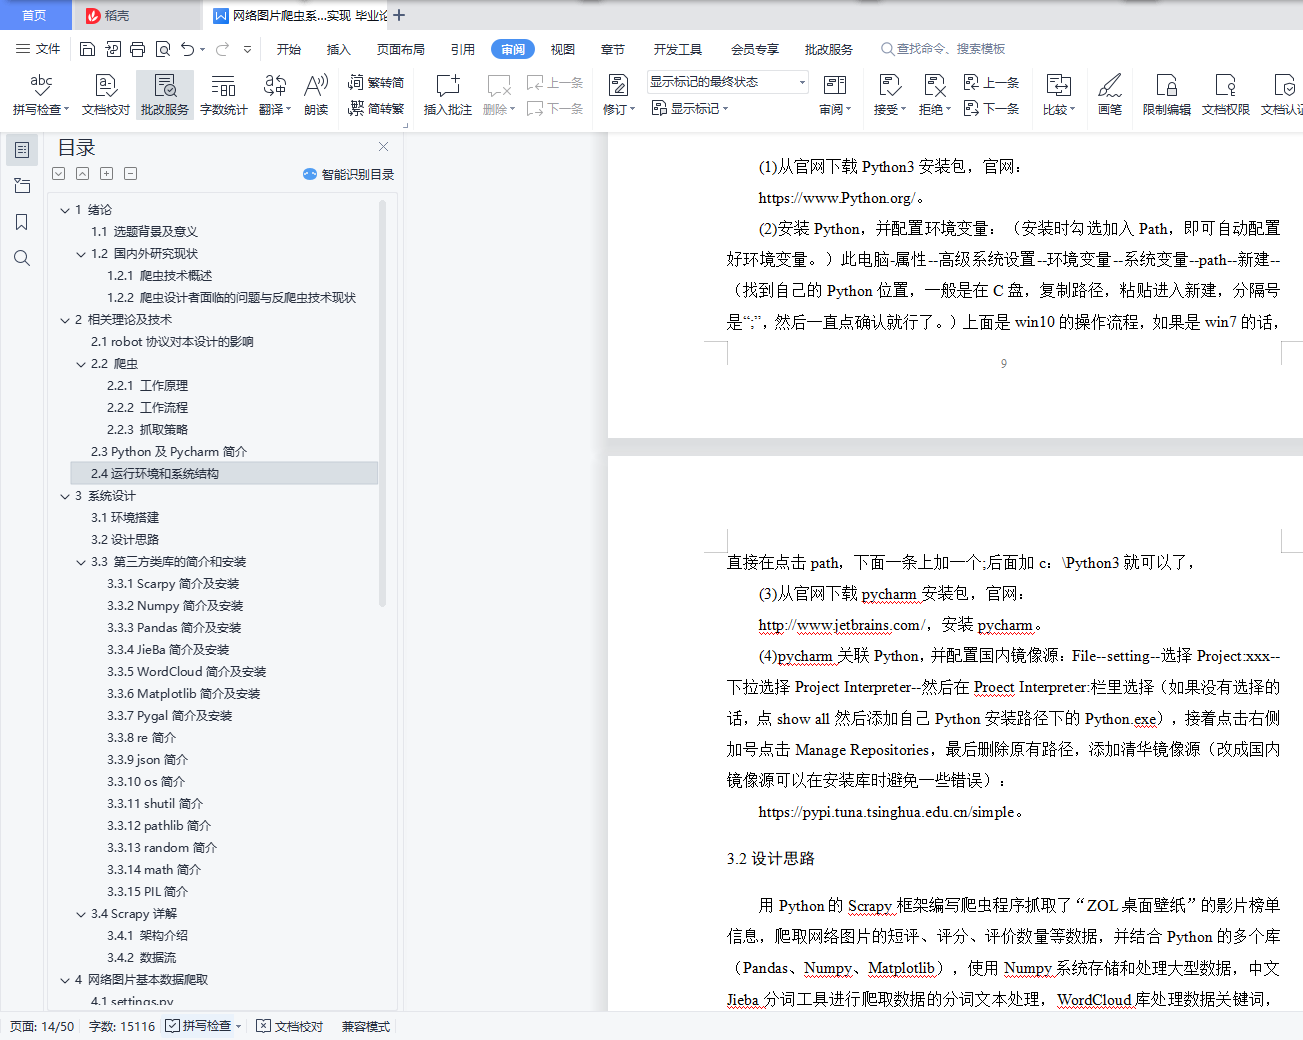Close the 目录 panel
1303x1040 pixels.
pos(383,147)
